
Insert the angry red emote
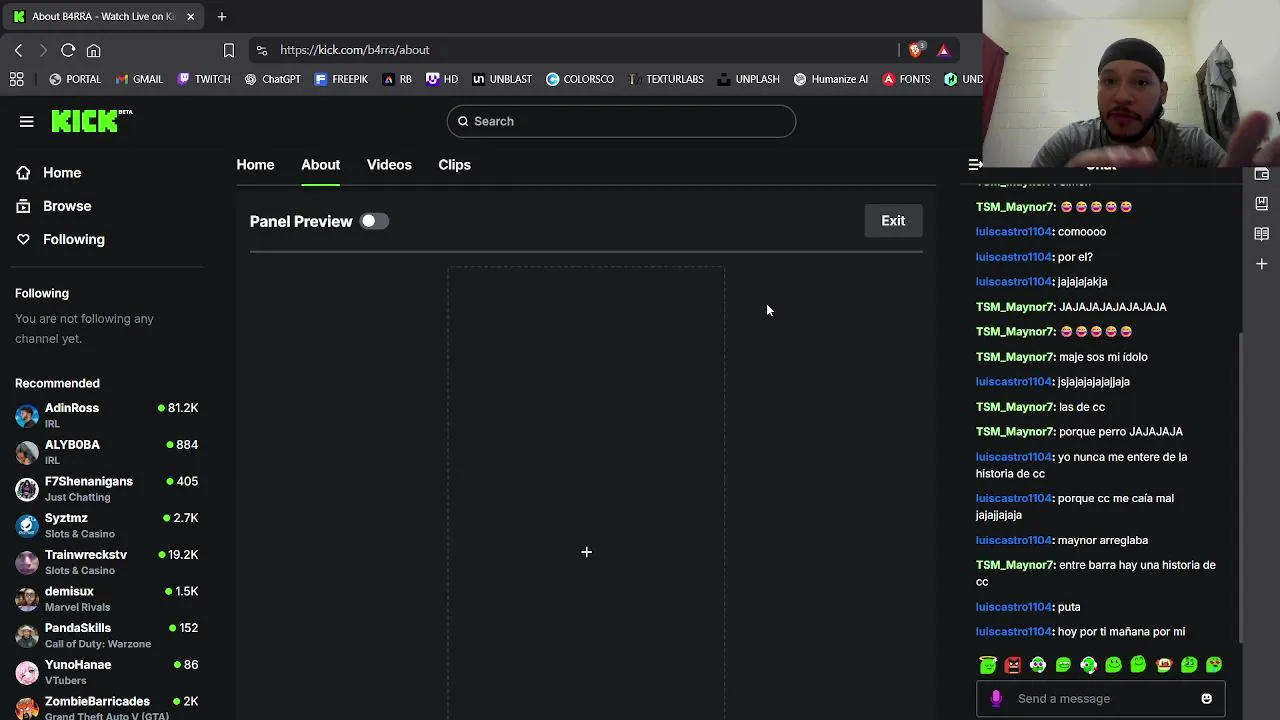pos(1013,665)
